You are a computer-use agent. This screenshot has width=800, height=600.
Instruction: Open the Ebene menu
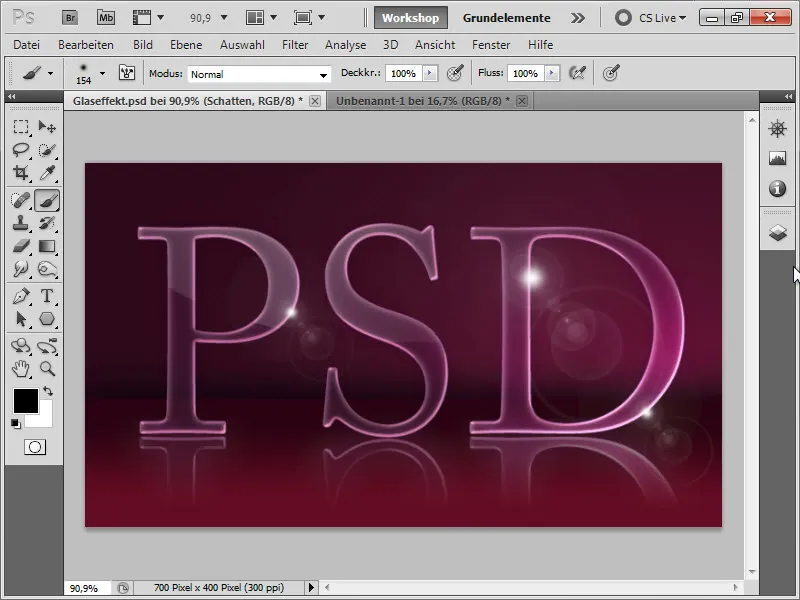(186, 45)
